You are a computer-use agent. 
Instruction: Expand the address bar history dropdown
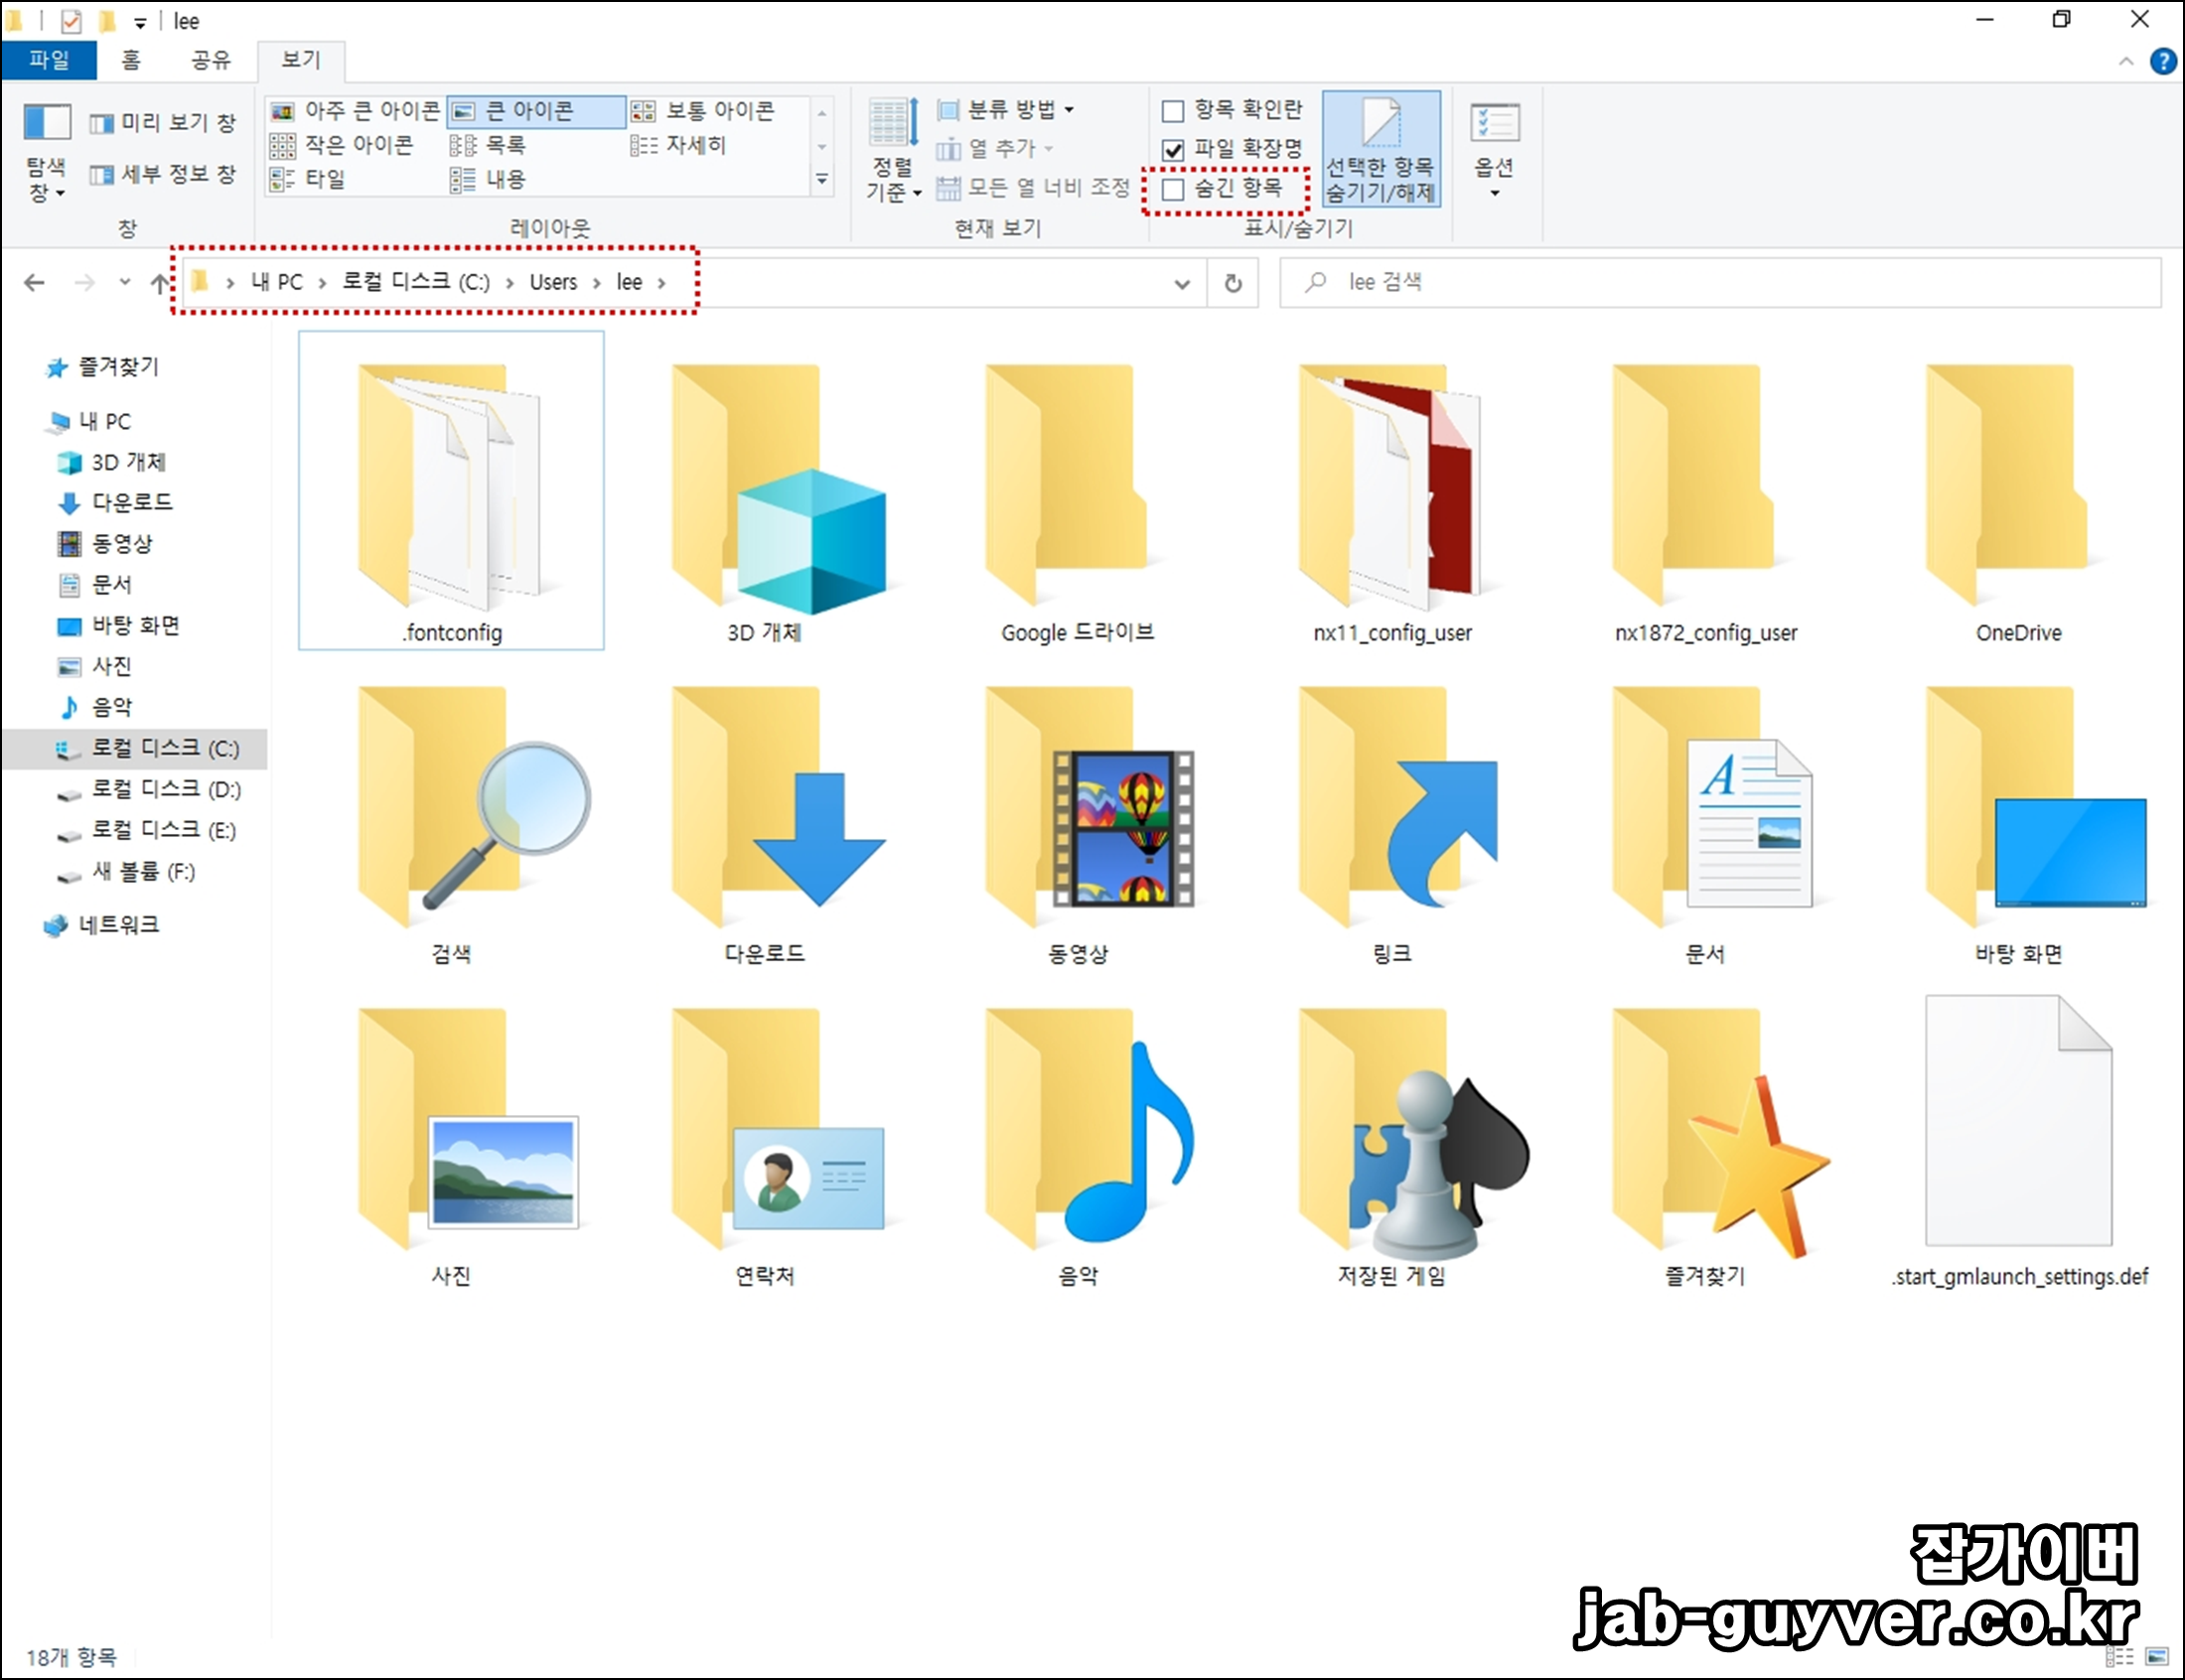click(x=1182, y=284)
